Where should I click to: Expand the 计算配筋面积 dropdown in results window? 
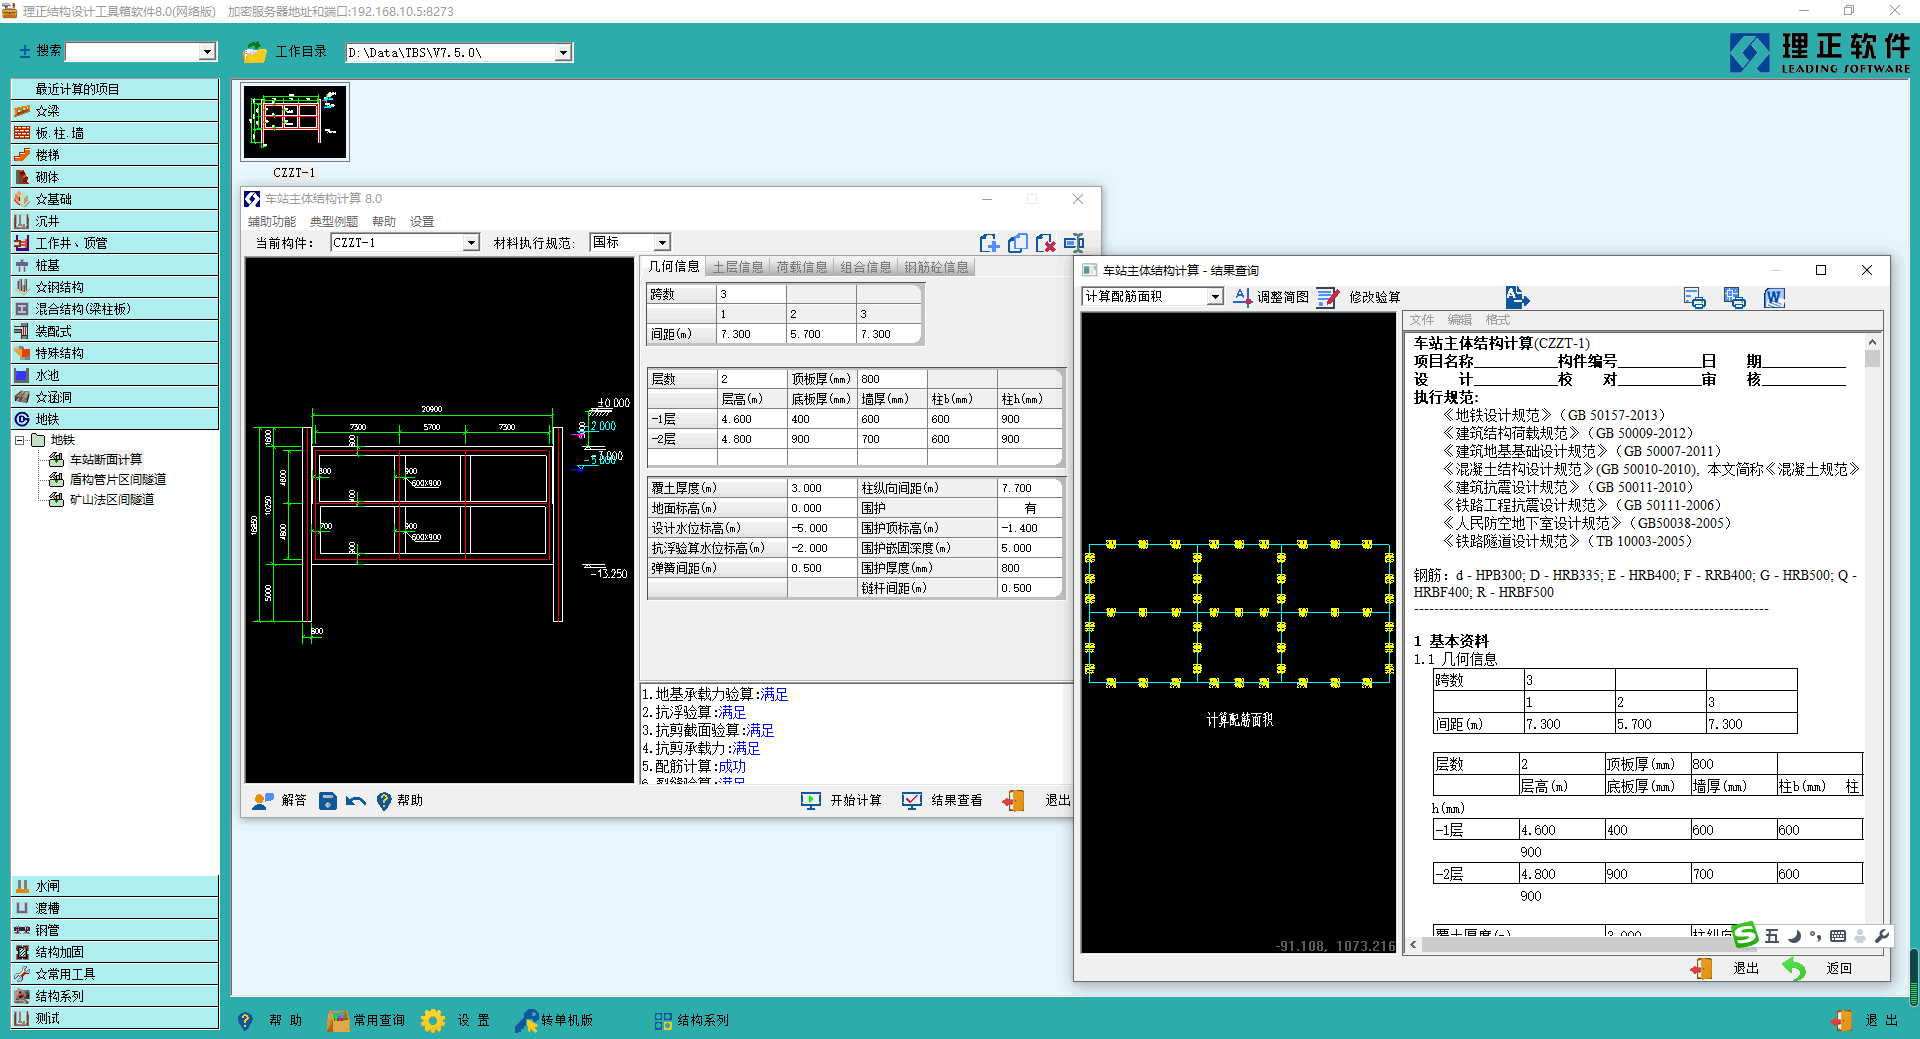pyautogui.click(x=1214, y=297)
